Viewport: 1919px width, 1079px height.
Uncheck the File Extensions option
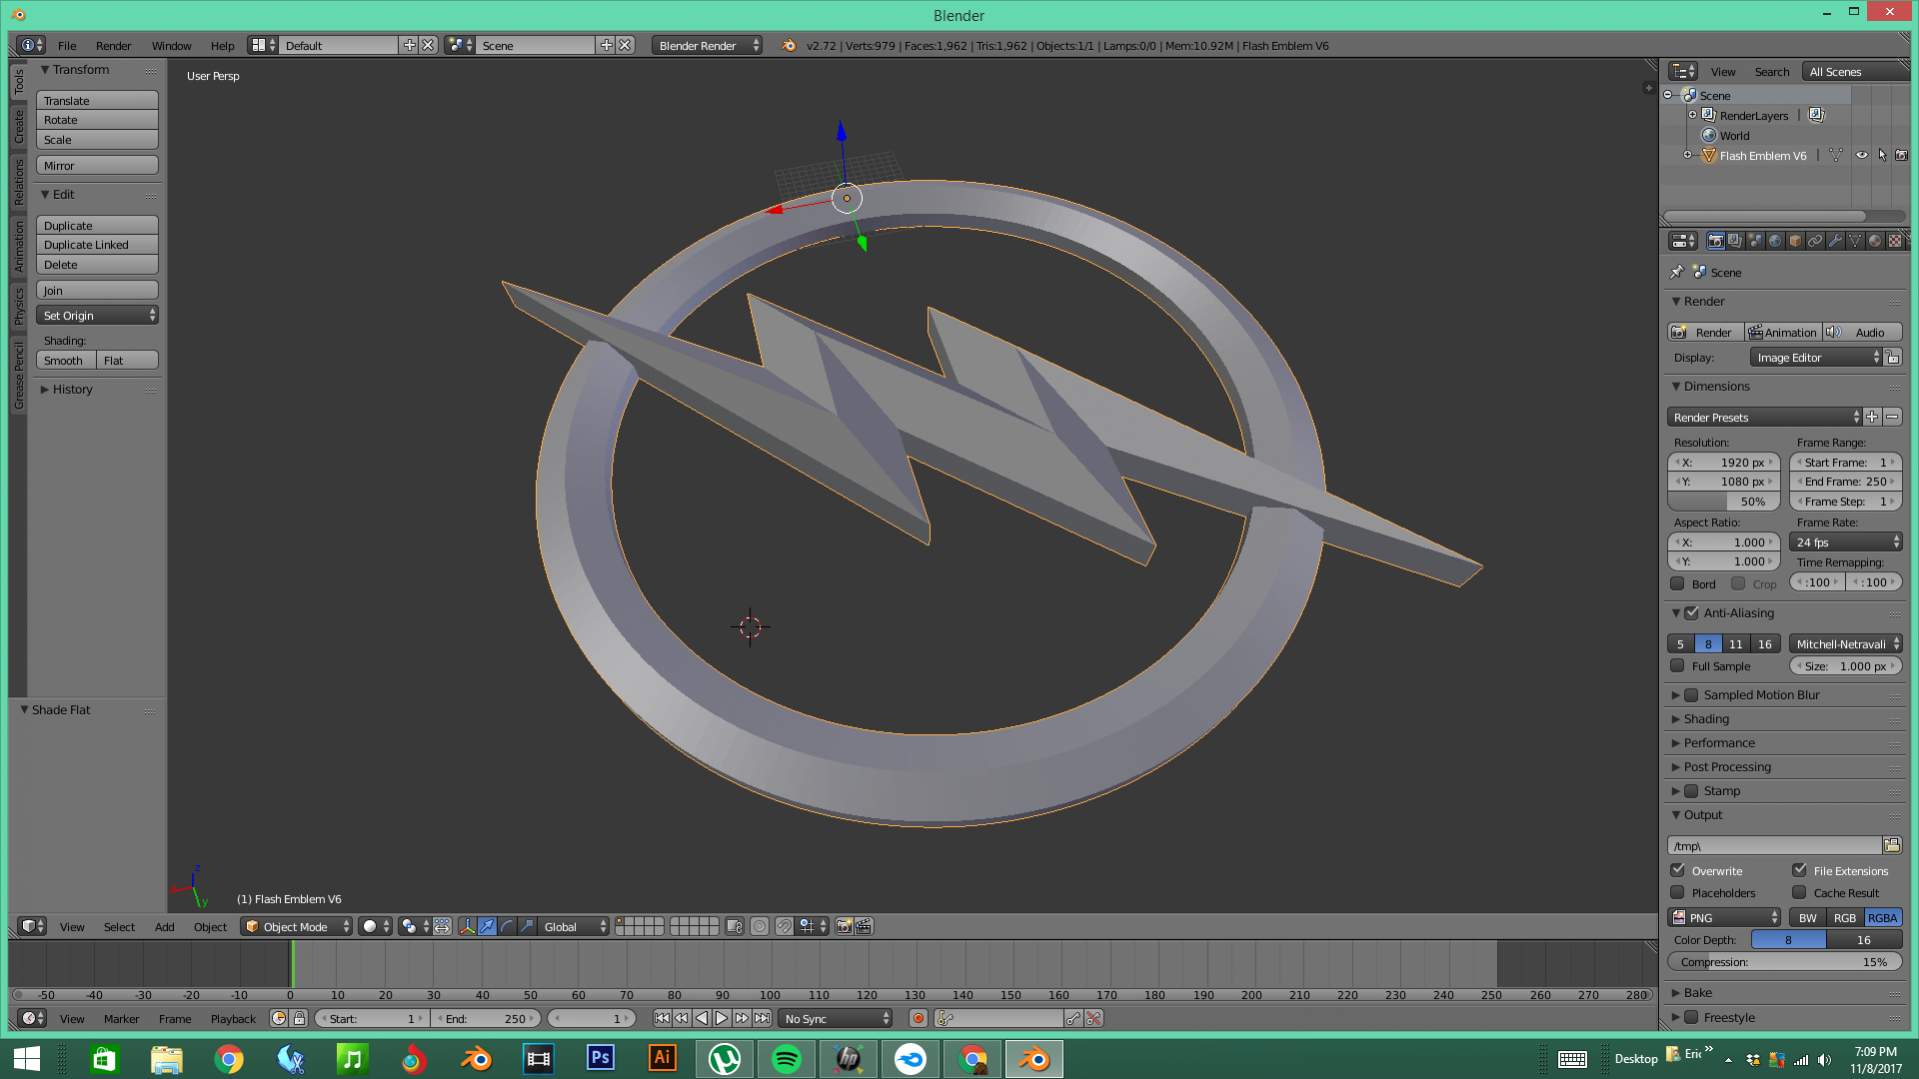[1800, 871]
